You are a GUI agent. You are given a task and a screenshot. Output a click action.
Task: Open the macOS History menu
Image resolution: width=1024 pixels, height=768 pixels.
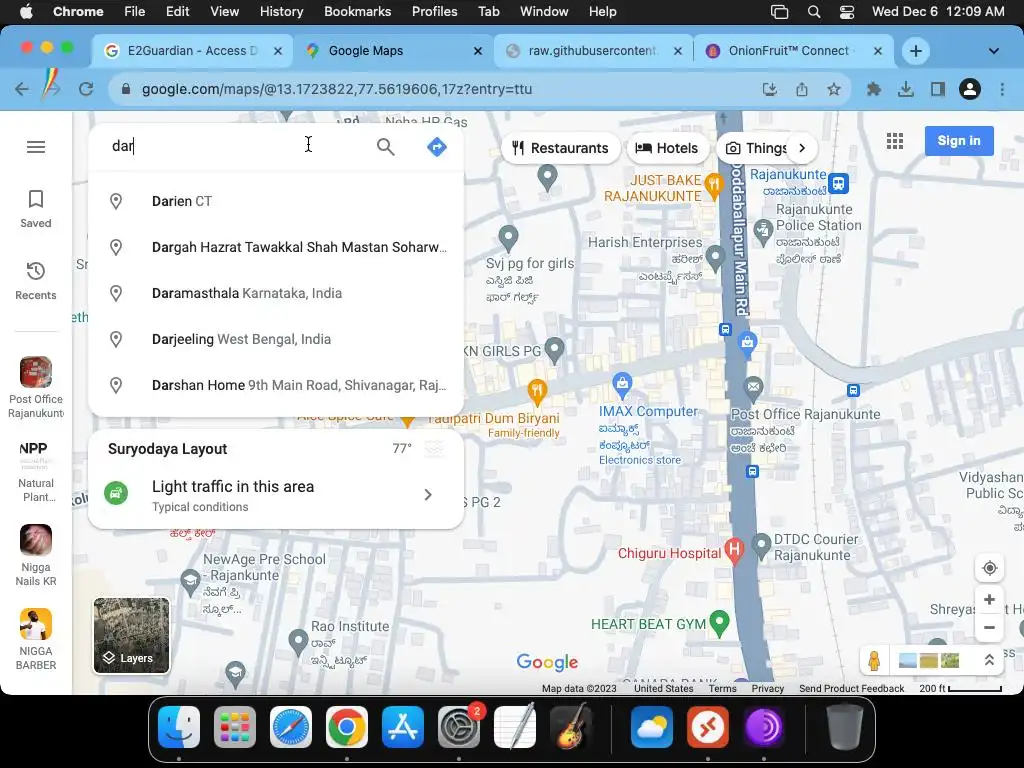281,12
